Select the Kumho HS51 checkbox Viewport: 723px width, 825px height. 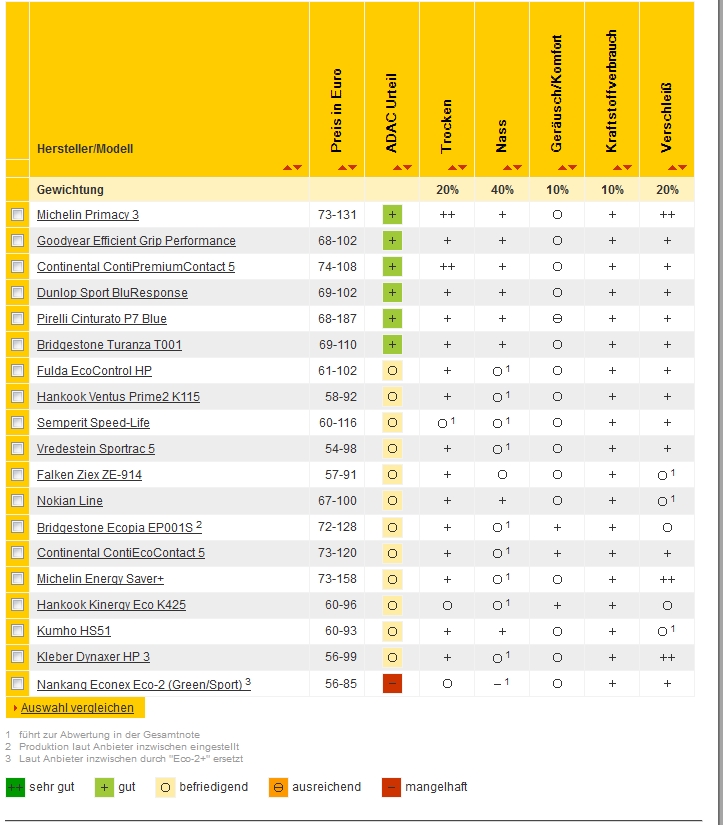[x=17, y=631]
